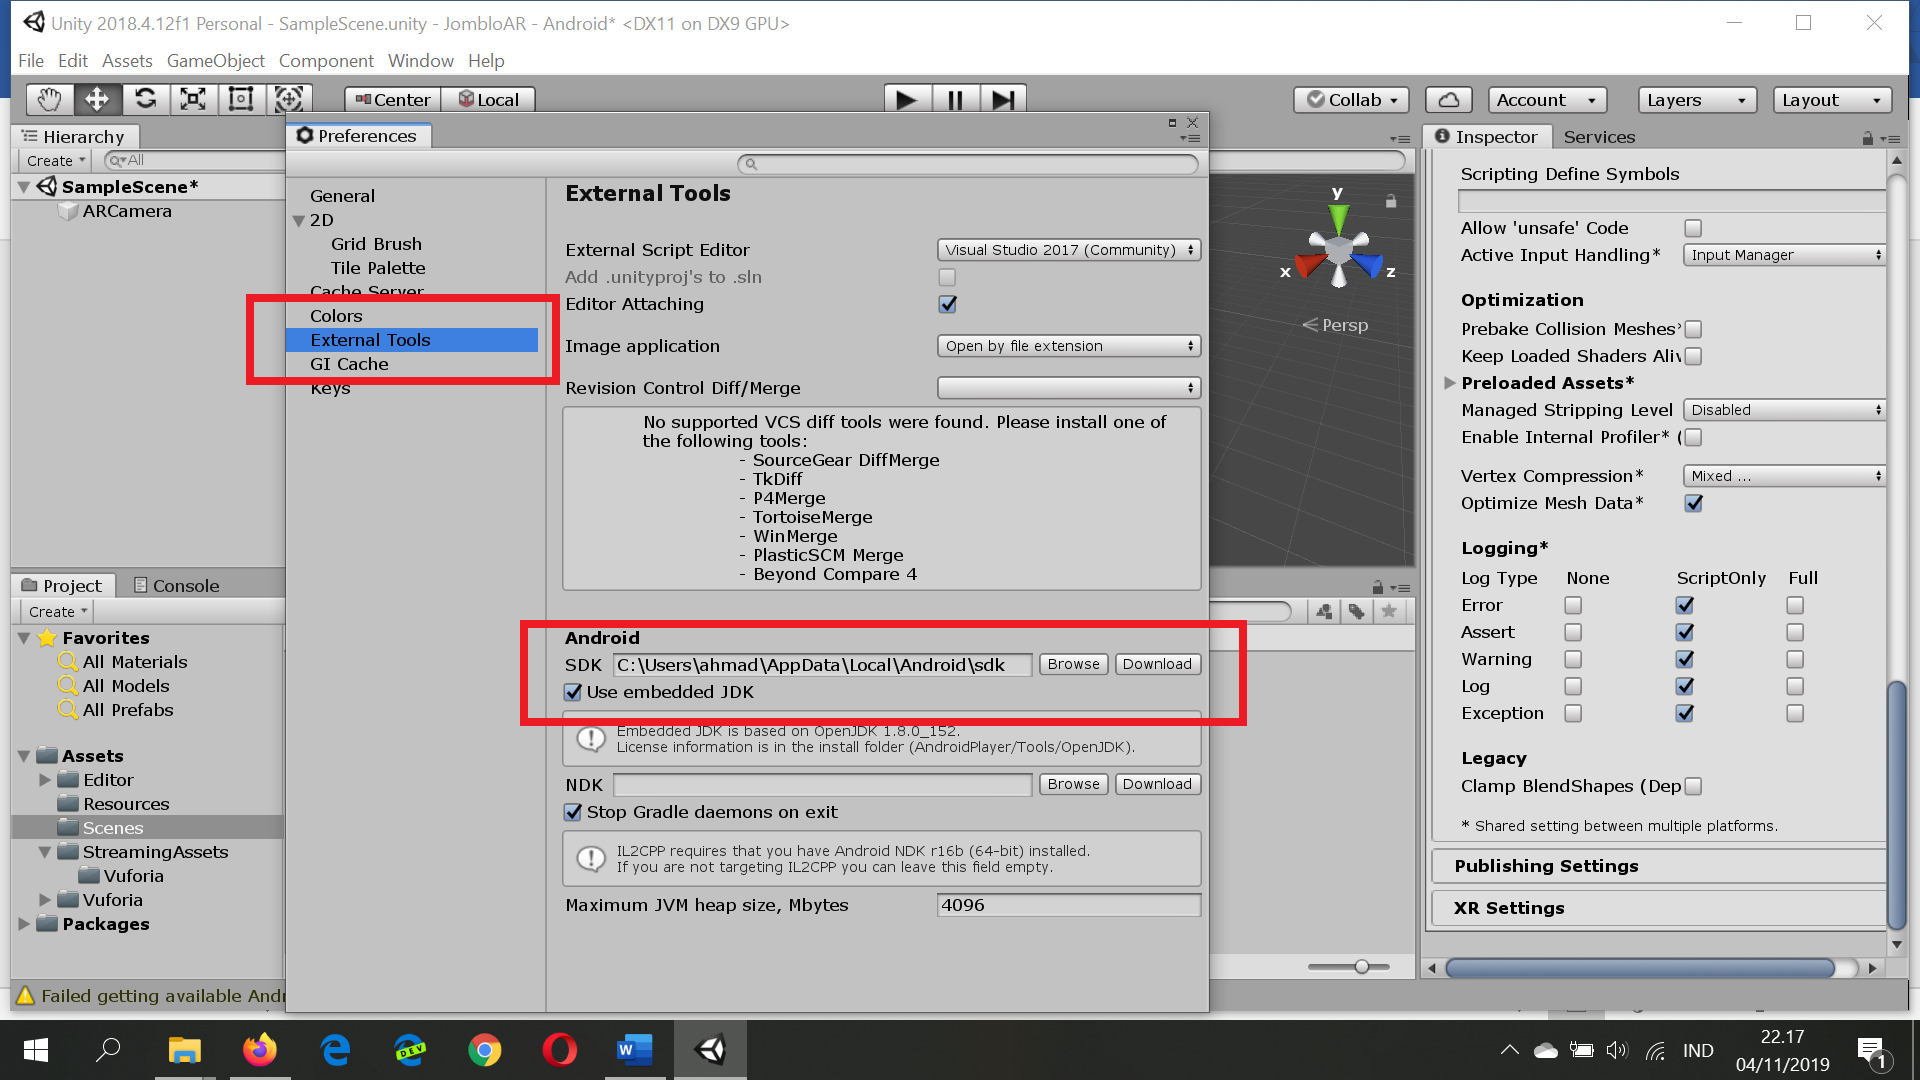The height and width of the screenshot is (1080, 1920).
Task: Click the Preferences search field
Action: coord(968,164)
